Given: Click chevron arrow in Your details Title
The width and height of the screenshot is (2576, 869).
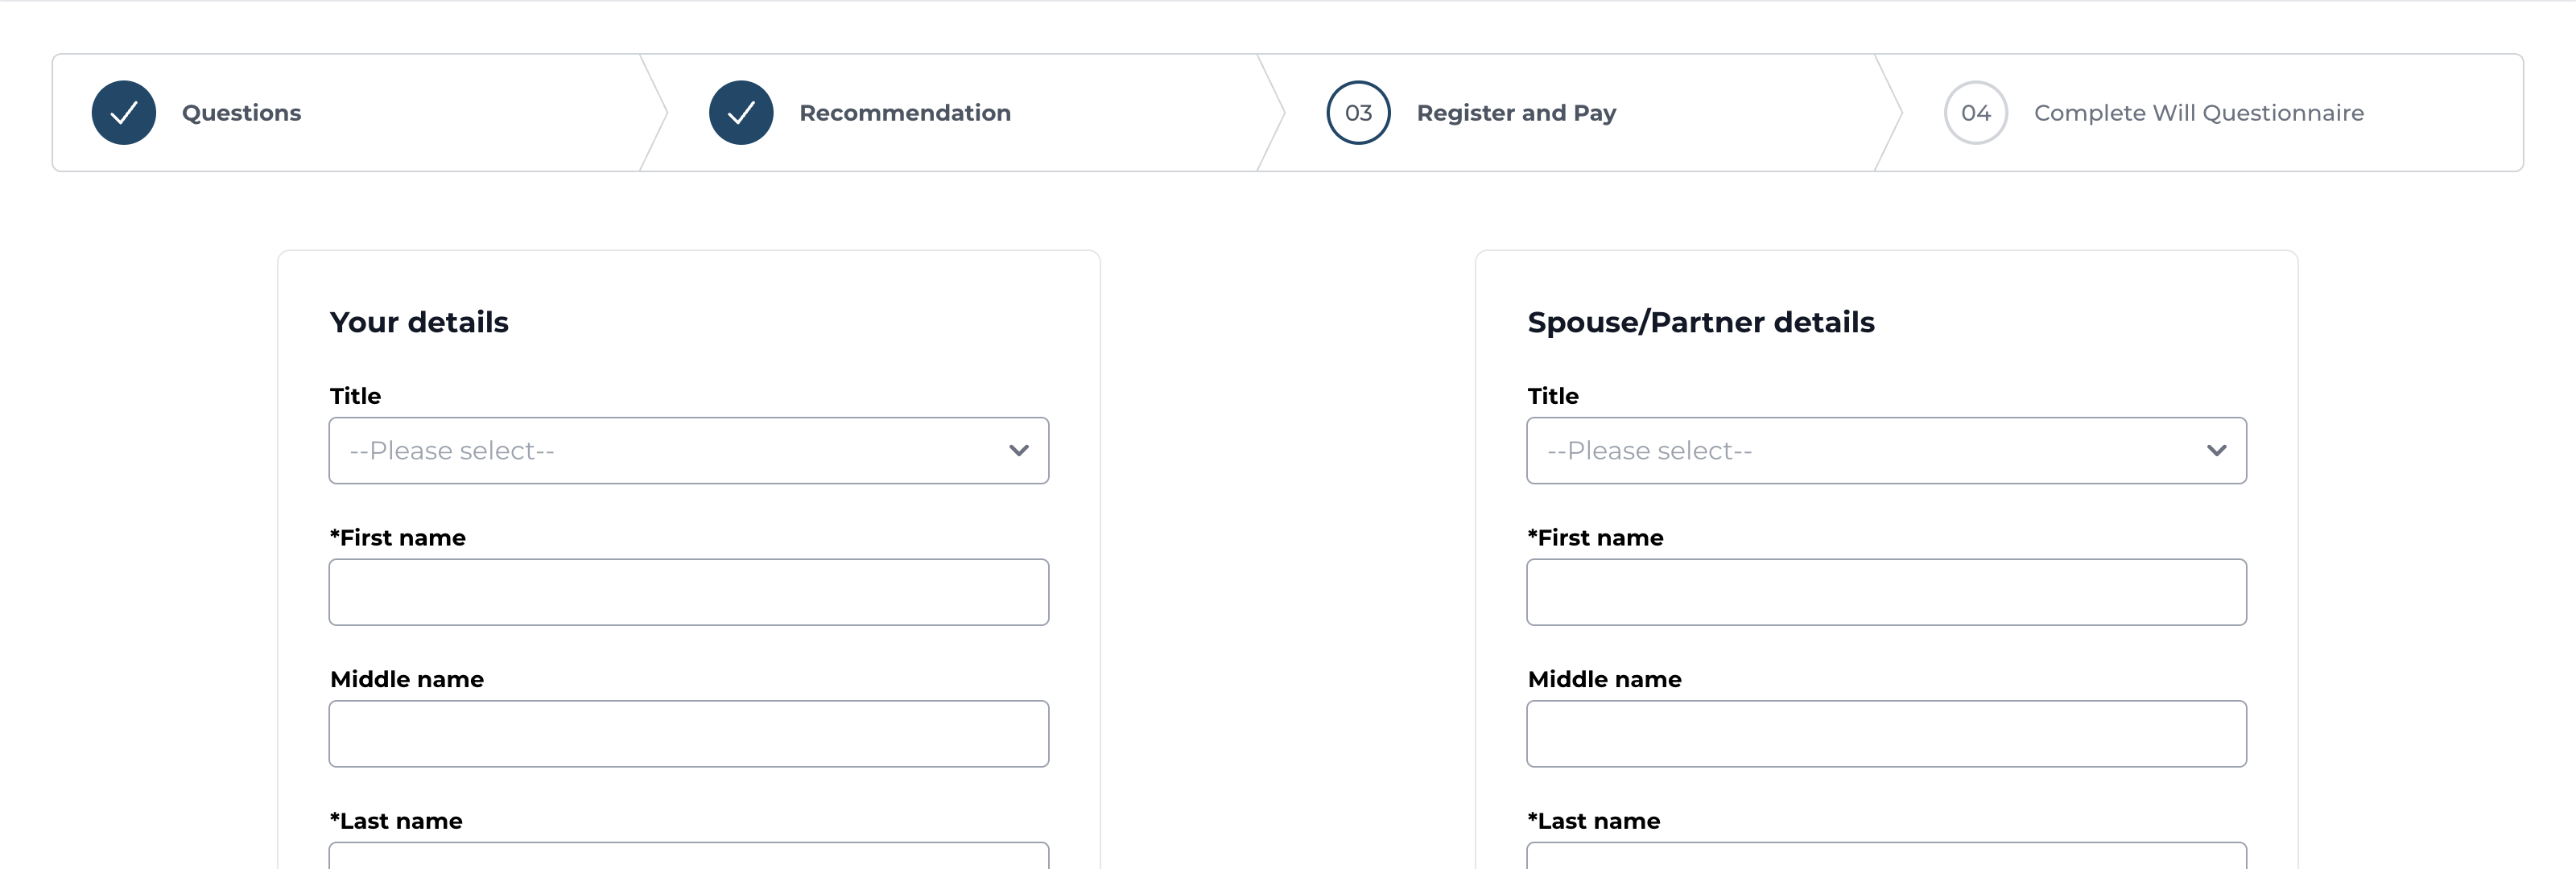Looking at the screenshot, I should click(x=1018, y=451).
